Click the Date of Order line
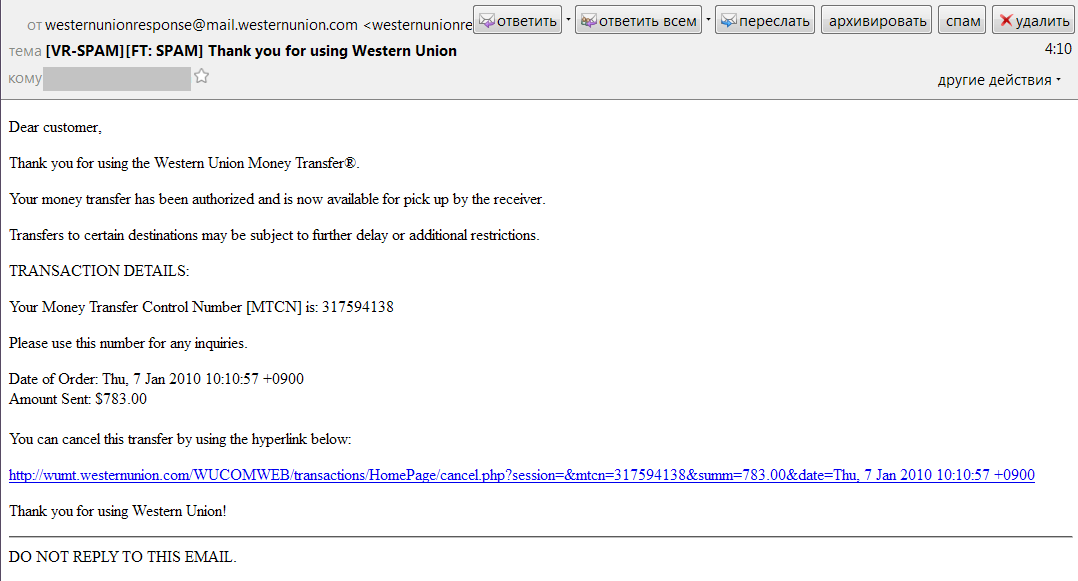The image size is (1078, 581). coord(156,379)
